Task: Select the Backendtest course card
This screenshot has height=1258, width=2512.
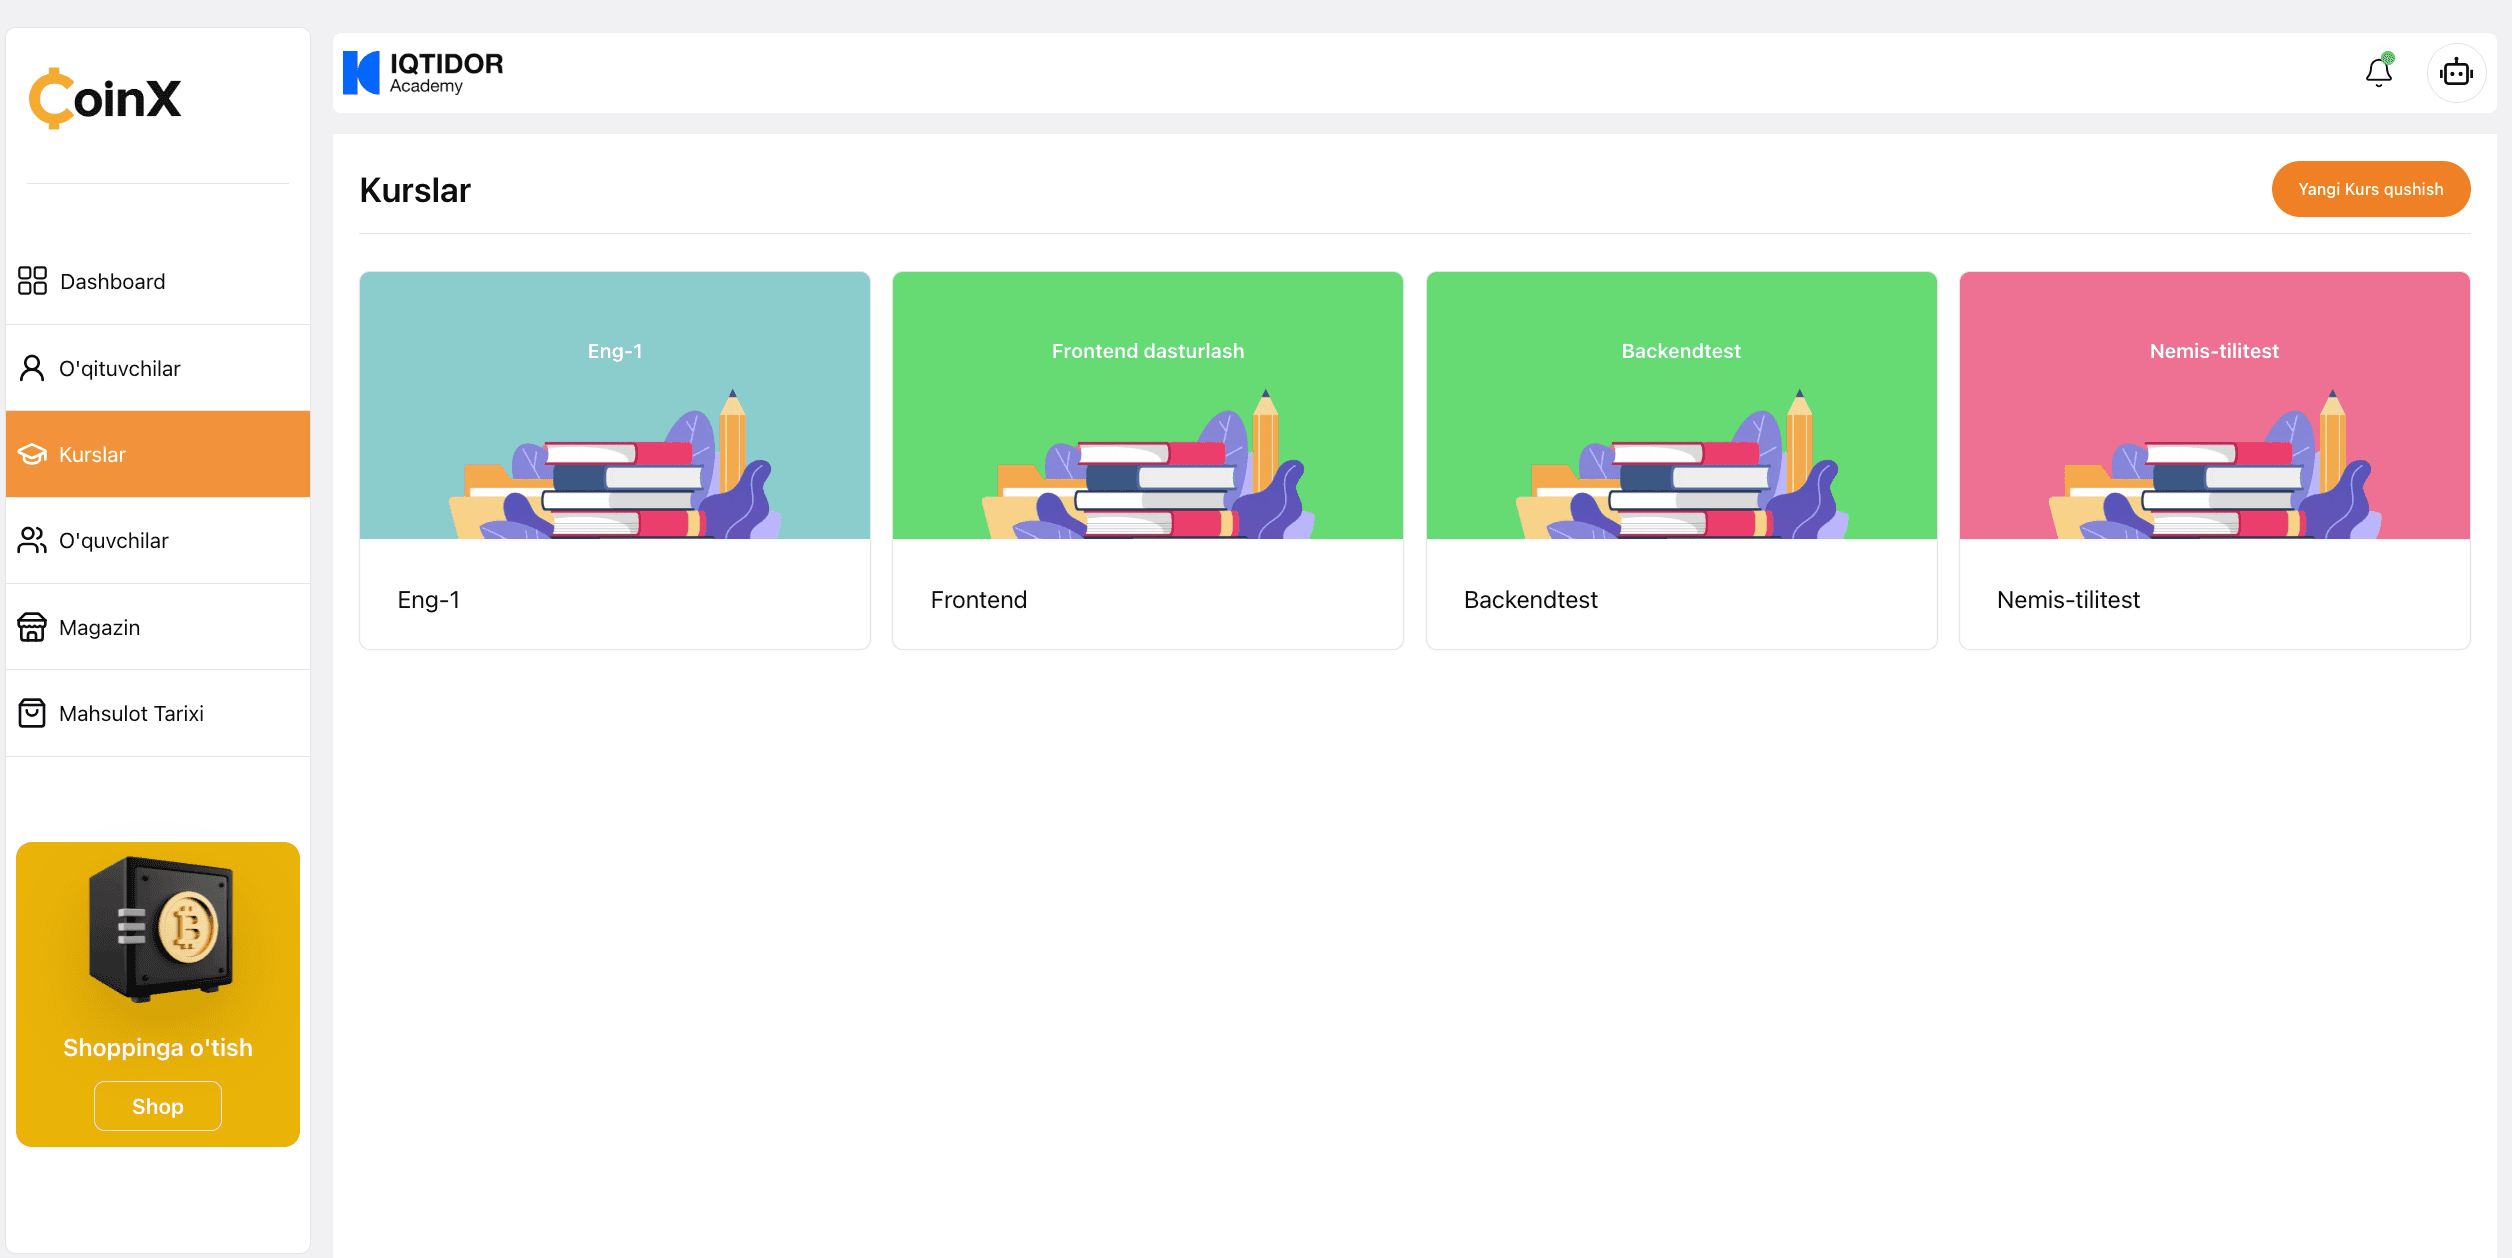Action: (1681, 460)
